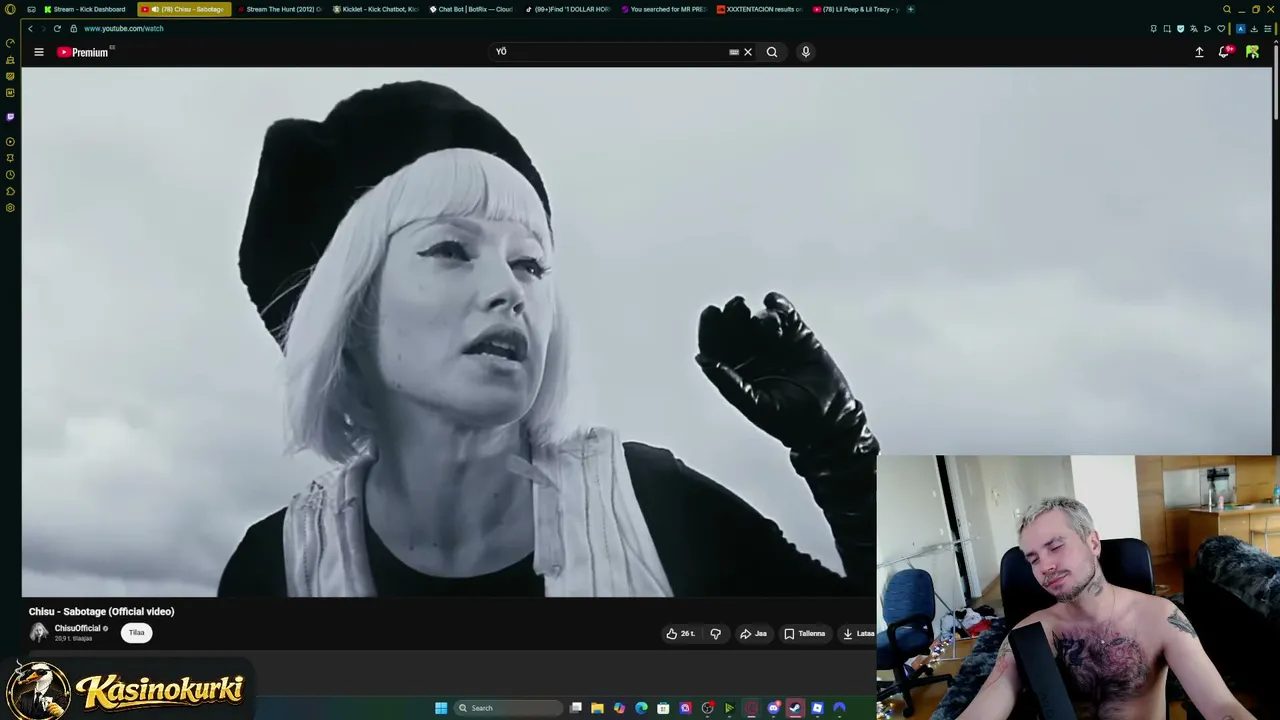Switch to XXXTENTACION results tab

coord(759,9)
